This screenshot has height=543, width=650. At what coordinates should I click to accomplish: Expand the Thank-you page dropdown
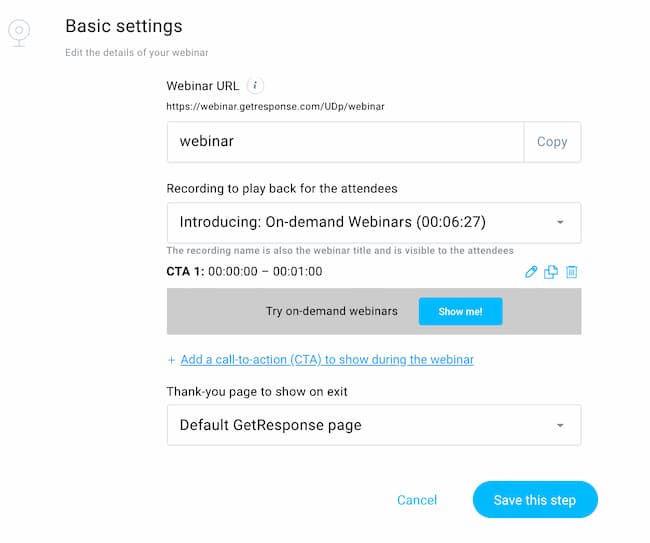point(360,425)
